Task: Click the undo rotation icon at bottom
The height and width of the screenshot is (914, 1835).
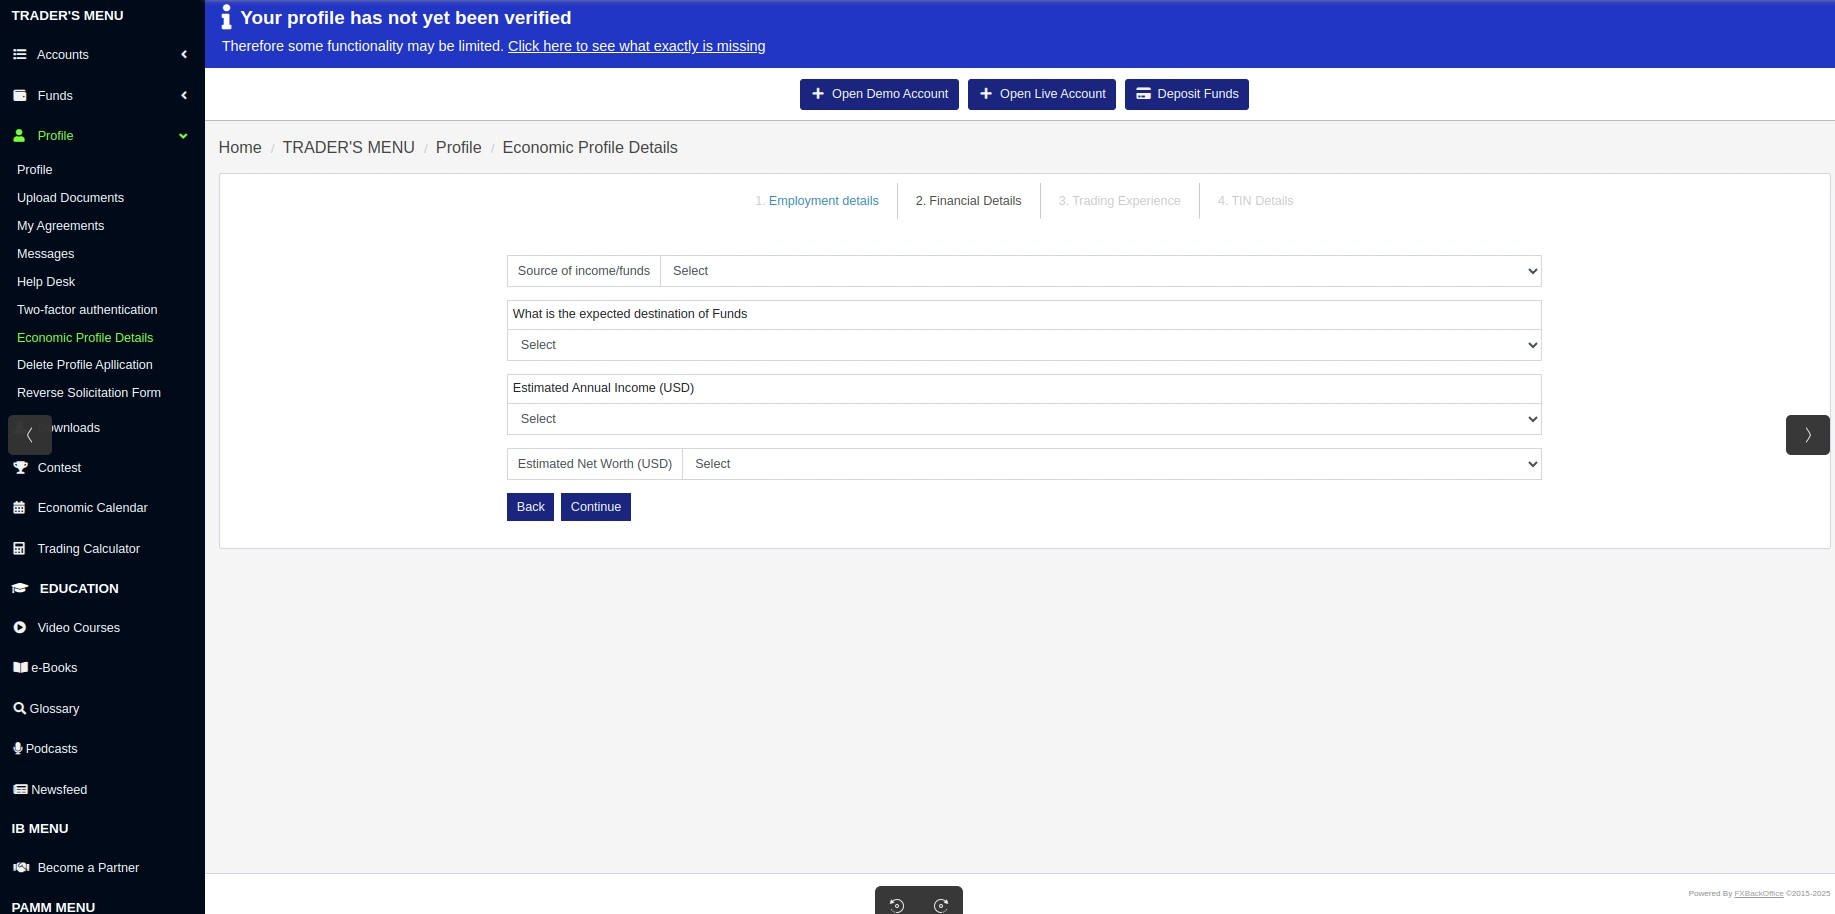Action: pos(897,905)
